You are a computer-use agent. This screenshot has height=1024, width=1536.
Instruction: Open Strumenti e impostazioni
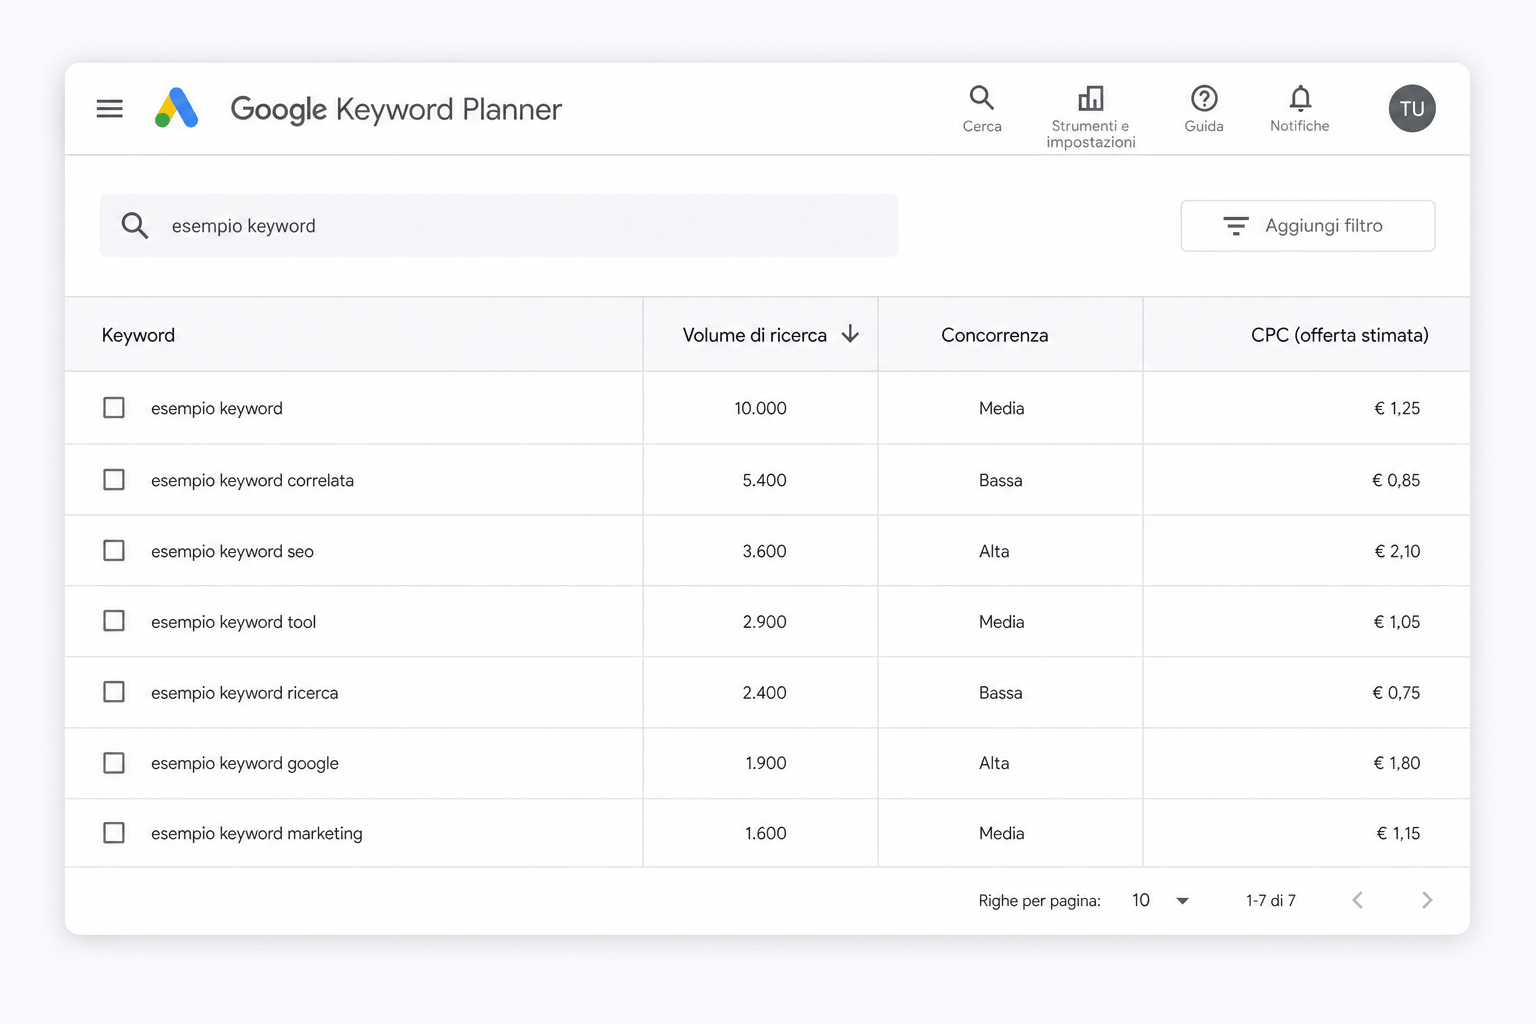click(x=1091, y=117)
